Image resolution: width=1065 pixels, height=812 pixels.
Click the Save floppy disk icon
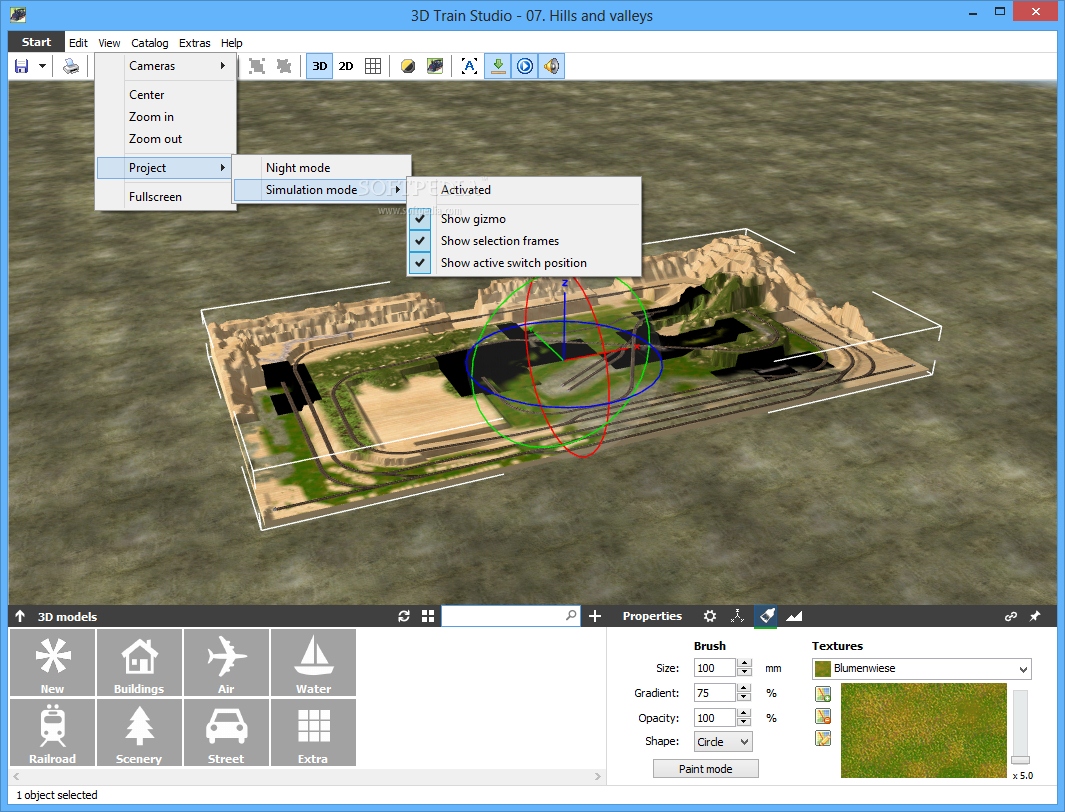[22, 66]
